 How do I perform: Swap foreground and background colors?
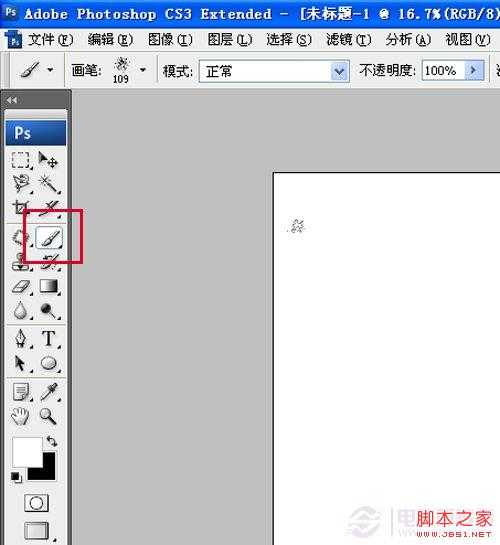click(x=52, y=441)
